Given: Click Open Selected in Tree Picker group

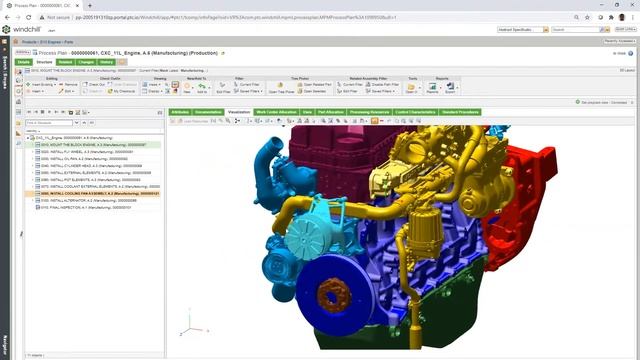Looking at the screenshot, I should (312, 91).
